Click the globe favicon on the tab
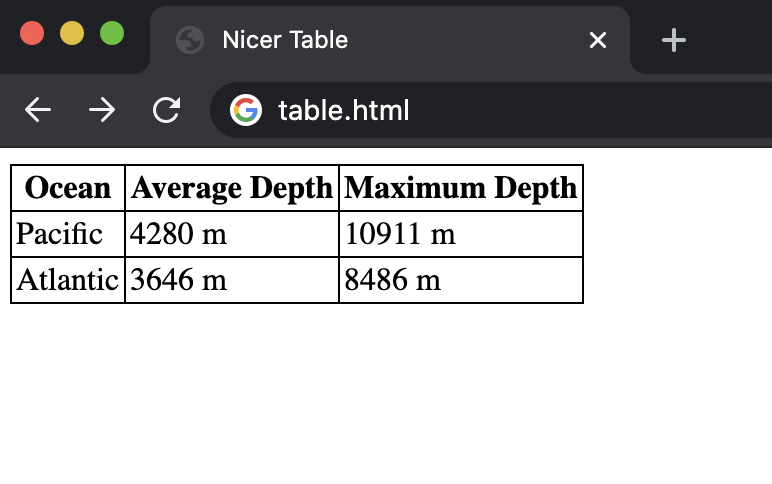This screenshot has height=484, width=772. point(189,40)
